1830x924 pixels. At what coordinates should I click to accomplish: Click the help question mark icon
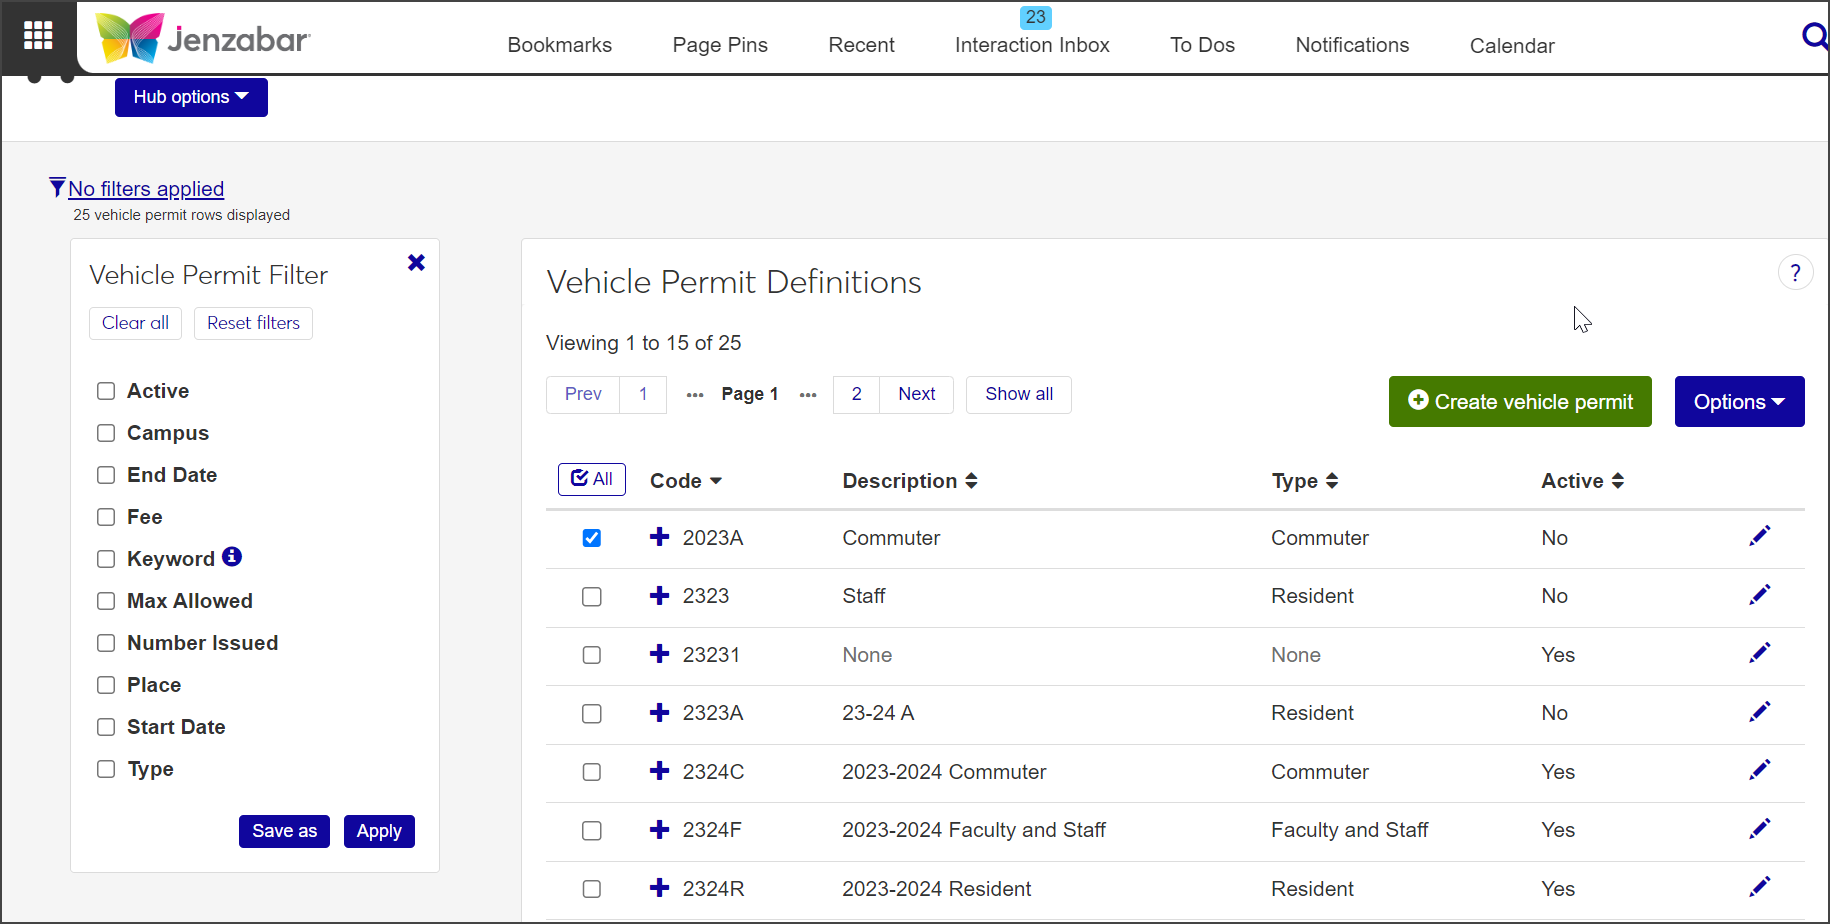click(x=1795, y=273)
